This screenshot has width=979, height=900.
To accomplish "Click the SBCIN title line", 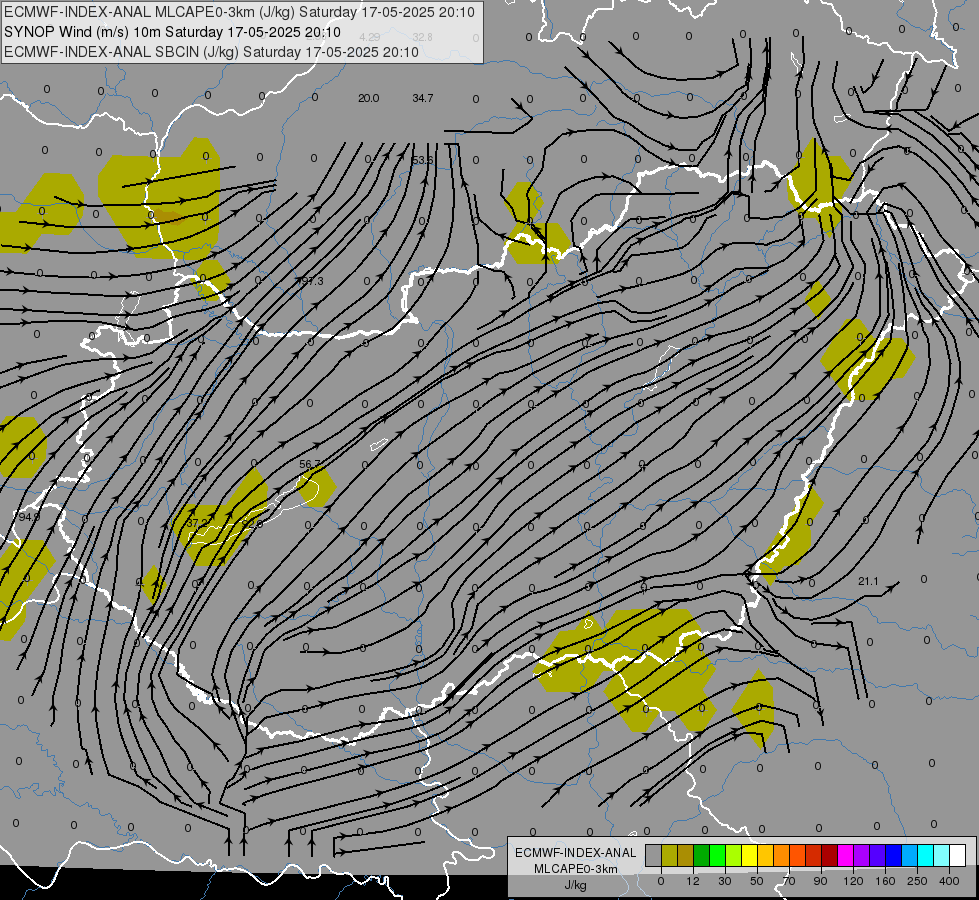I will (211, 52).
